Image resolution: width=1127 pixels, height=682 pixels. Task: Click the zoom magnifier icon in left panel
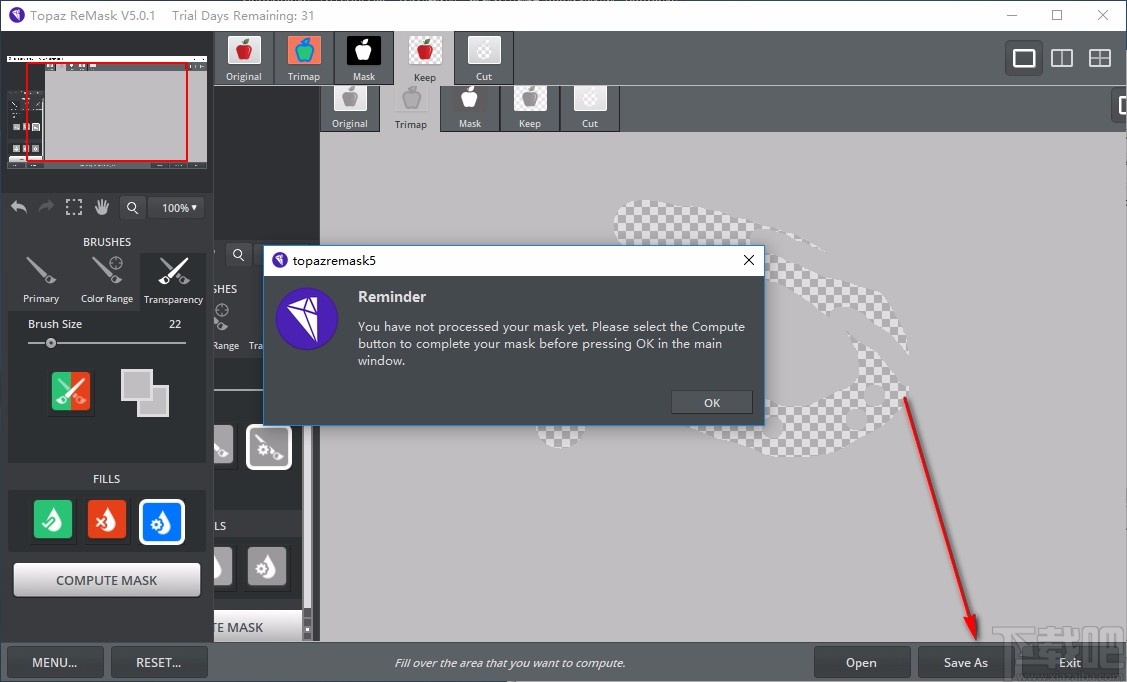point(132,208)
